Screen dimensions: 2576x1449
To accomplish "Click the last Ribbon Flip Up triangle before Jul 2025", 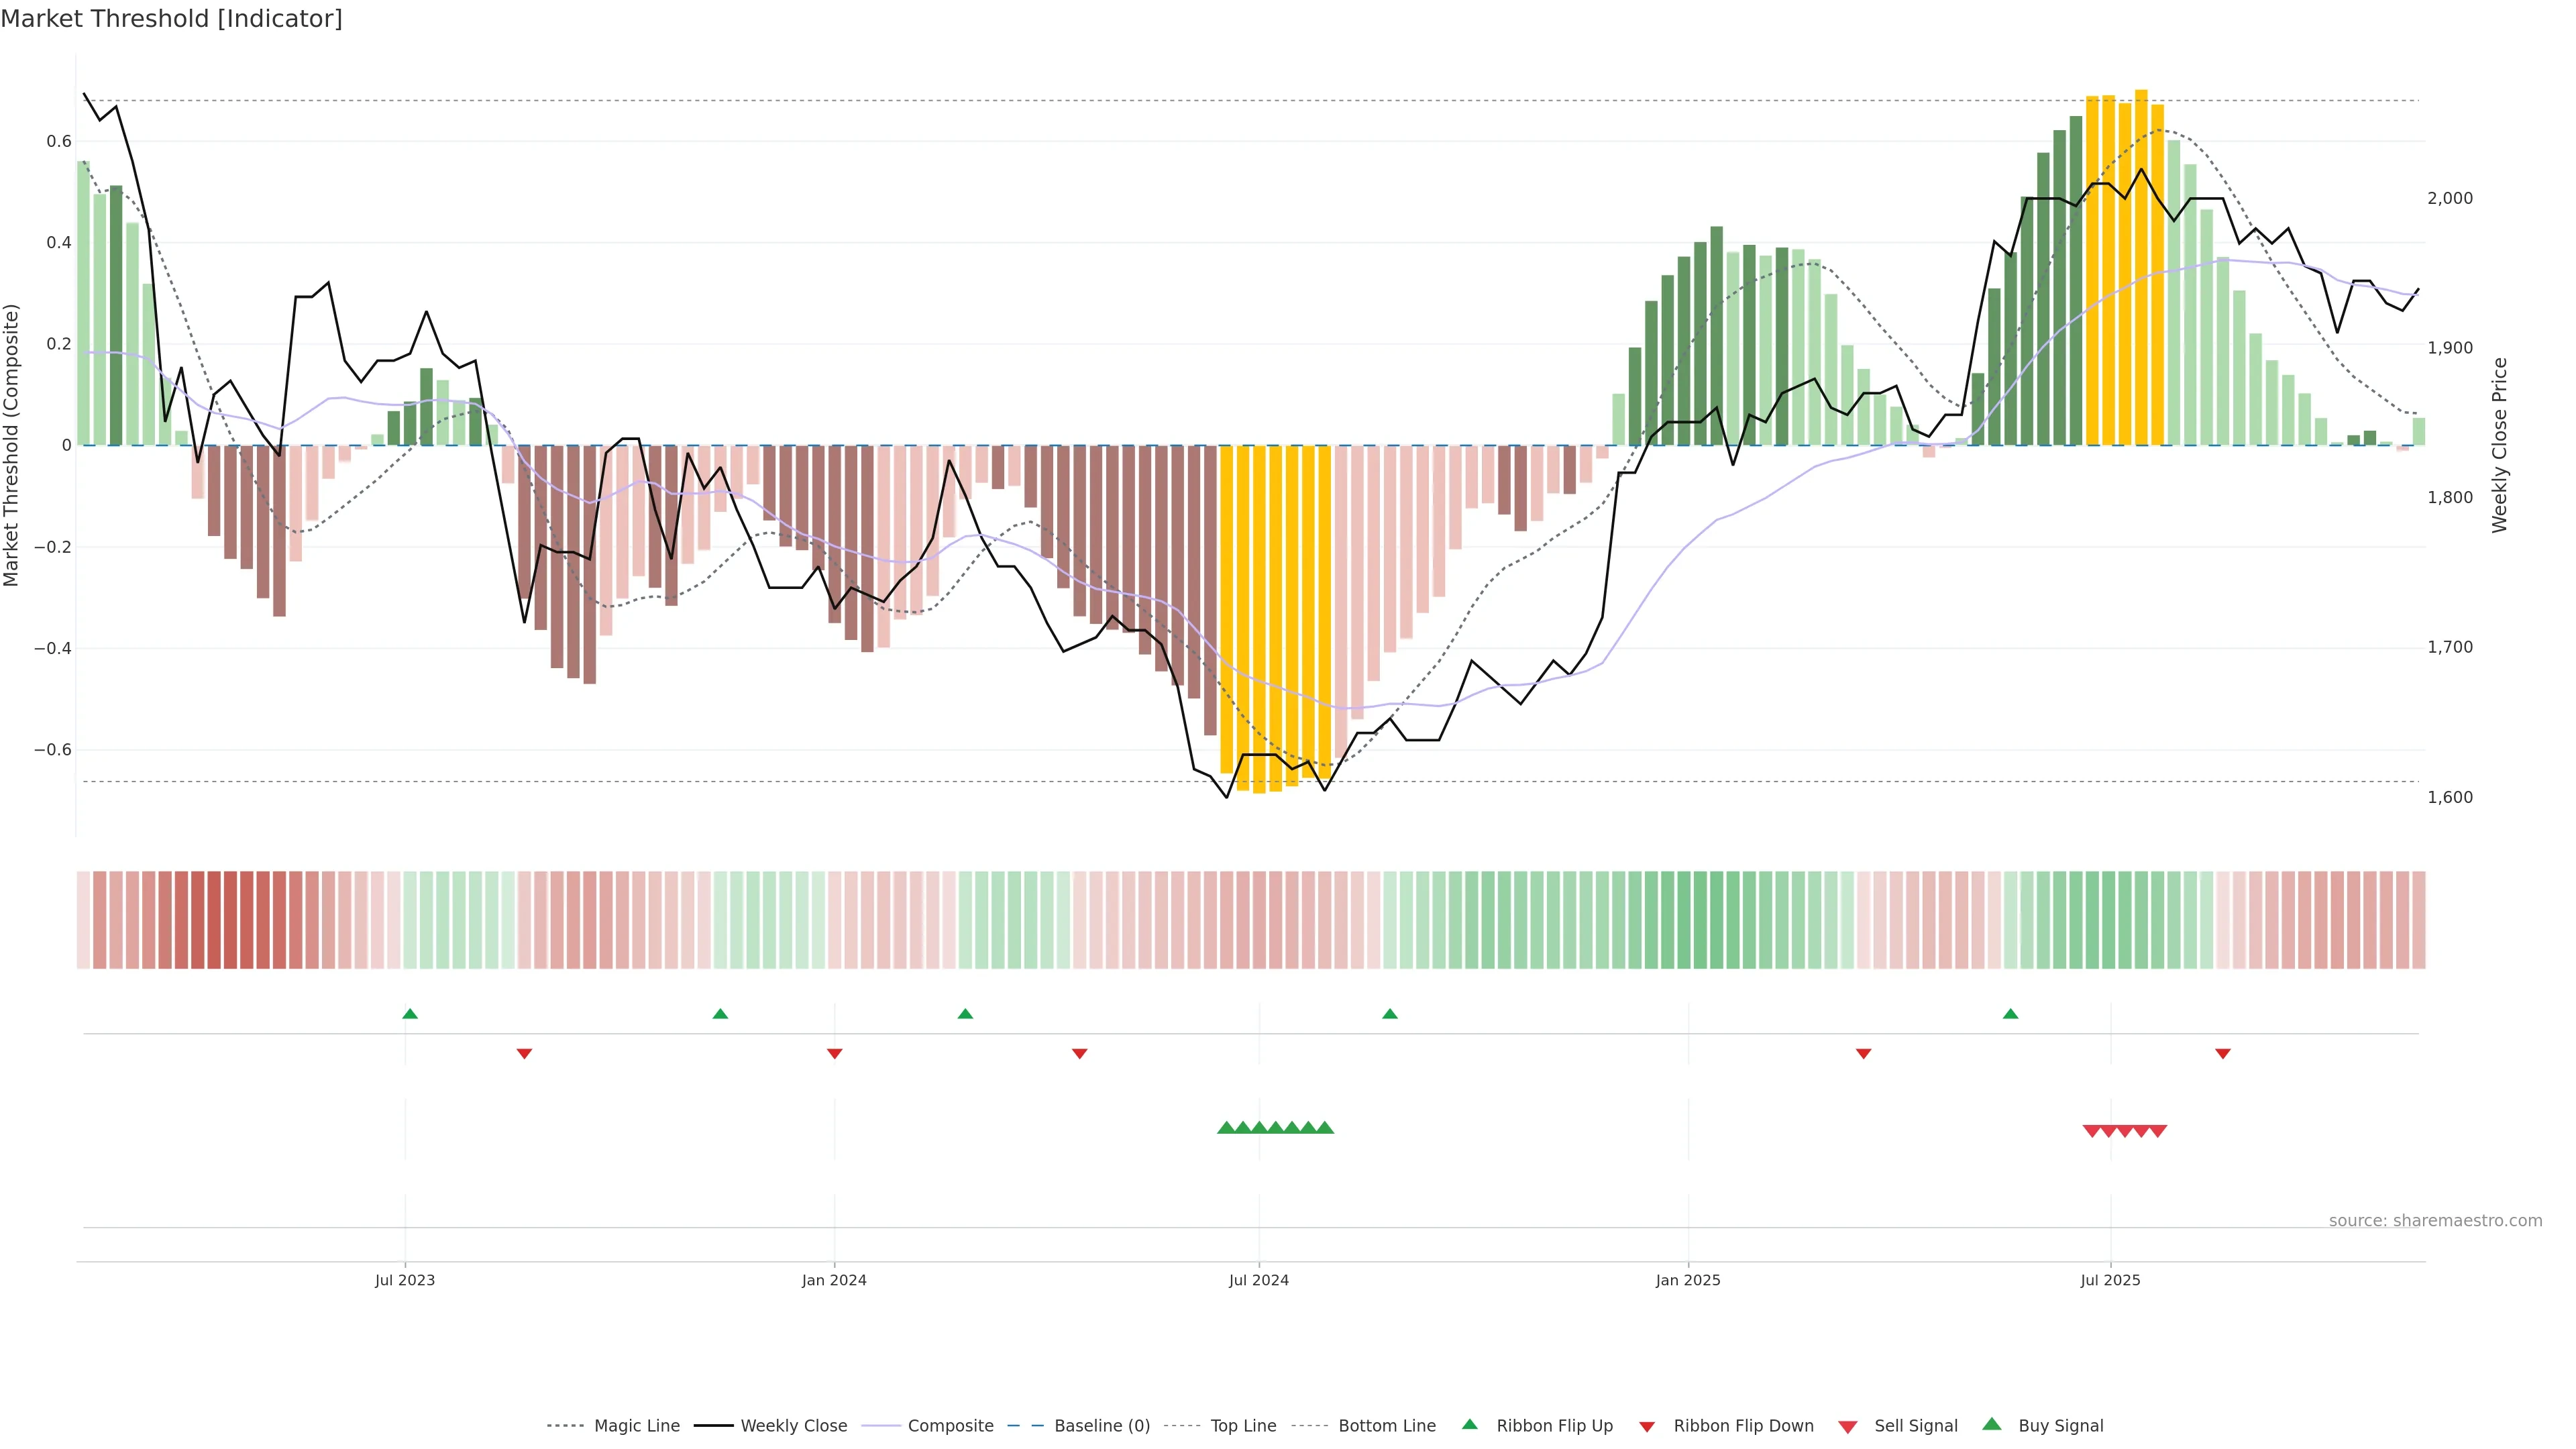I will click(x=2010, y=1014).
